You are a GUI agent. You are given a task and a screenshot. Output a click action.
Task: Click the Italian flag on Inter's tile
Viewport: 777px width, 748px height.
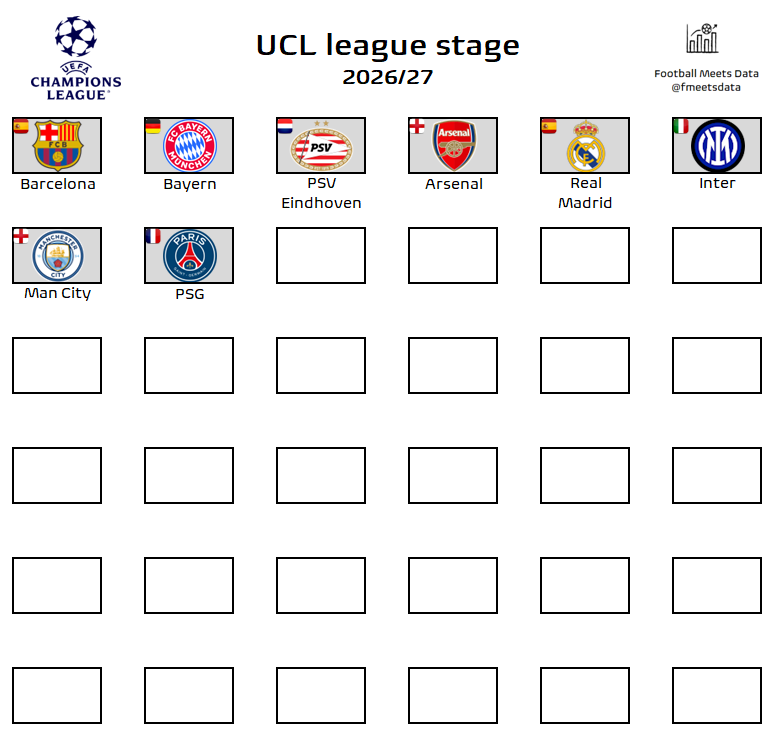coord(680,126)
